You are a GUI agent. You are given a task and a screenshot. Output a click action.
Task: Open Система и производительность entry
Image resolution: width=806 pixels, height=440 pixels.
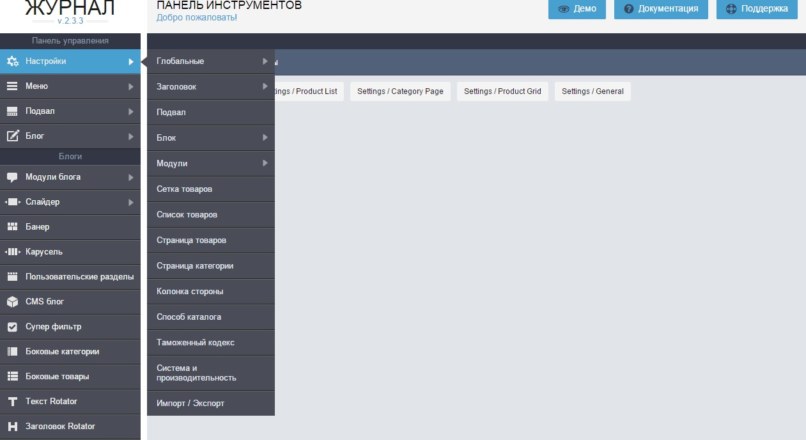click(x=211, y=373)
